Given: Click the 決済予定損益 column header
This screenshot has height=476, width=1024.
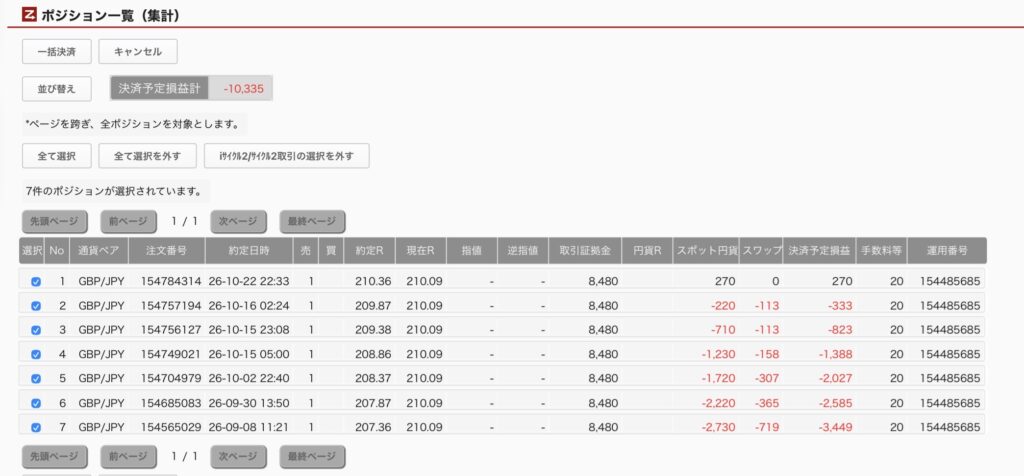Looking at the screenshot, I should tap(819, 251).
